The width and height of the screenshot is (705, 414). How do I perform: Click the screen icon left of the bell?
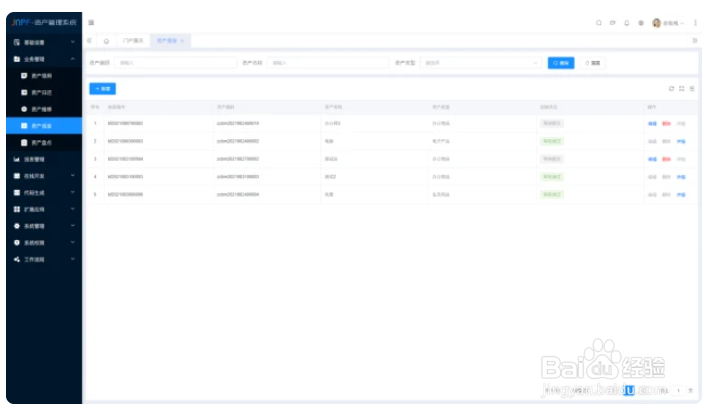[612, 23]
